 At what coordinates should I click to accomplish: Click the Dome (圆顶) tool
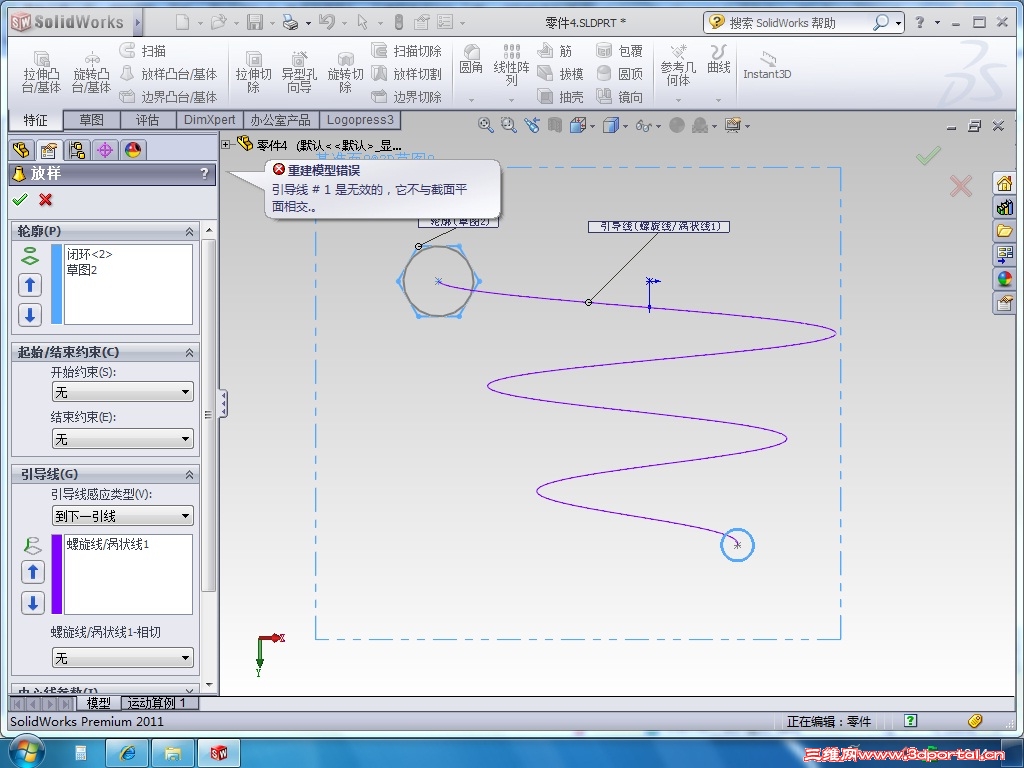click(x=619, y=74)
